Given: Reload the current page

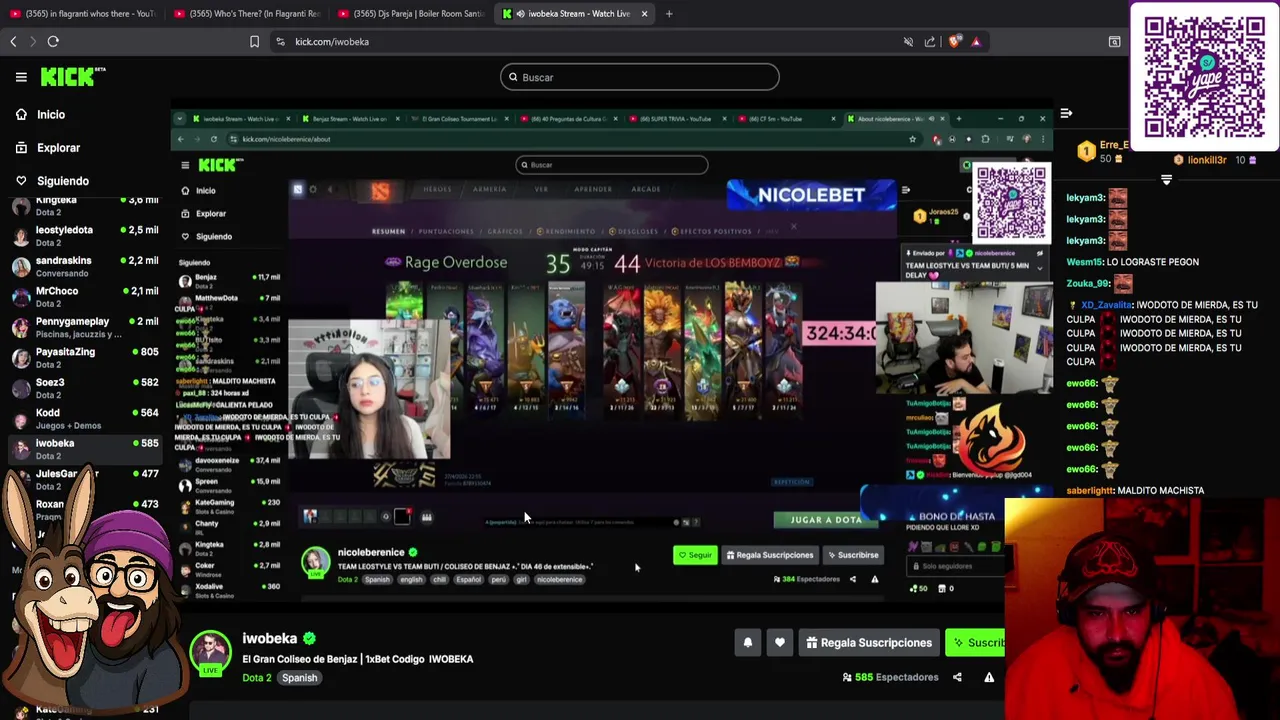Looking at the screenshot, I should pos(53,42).
